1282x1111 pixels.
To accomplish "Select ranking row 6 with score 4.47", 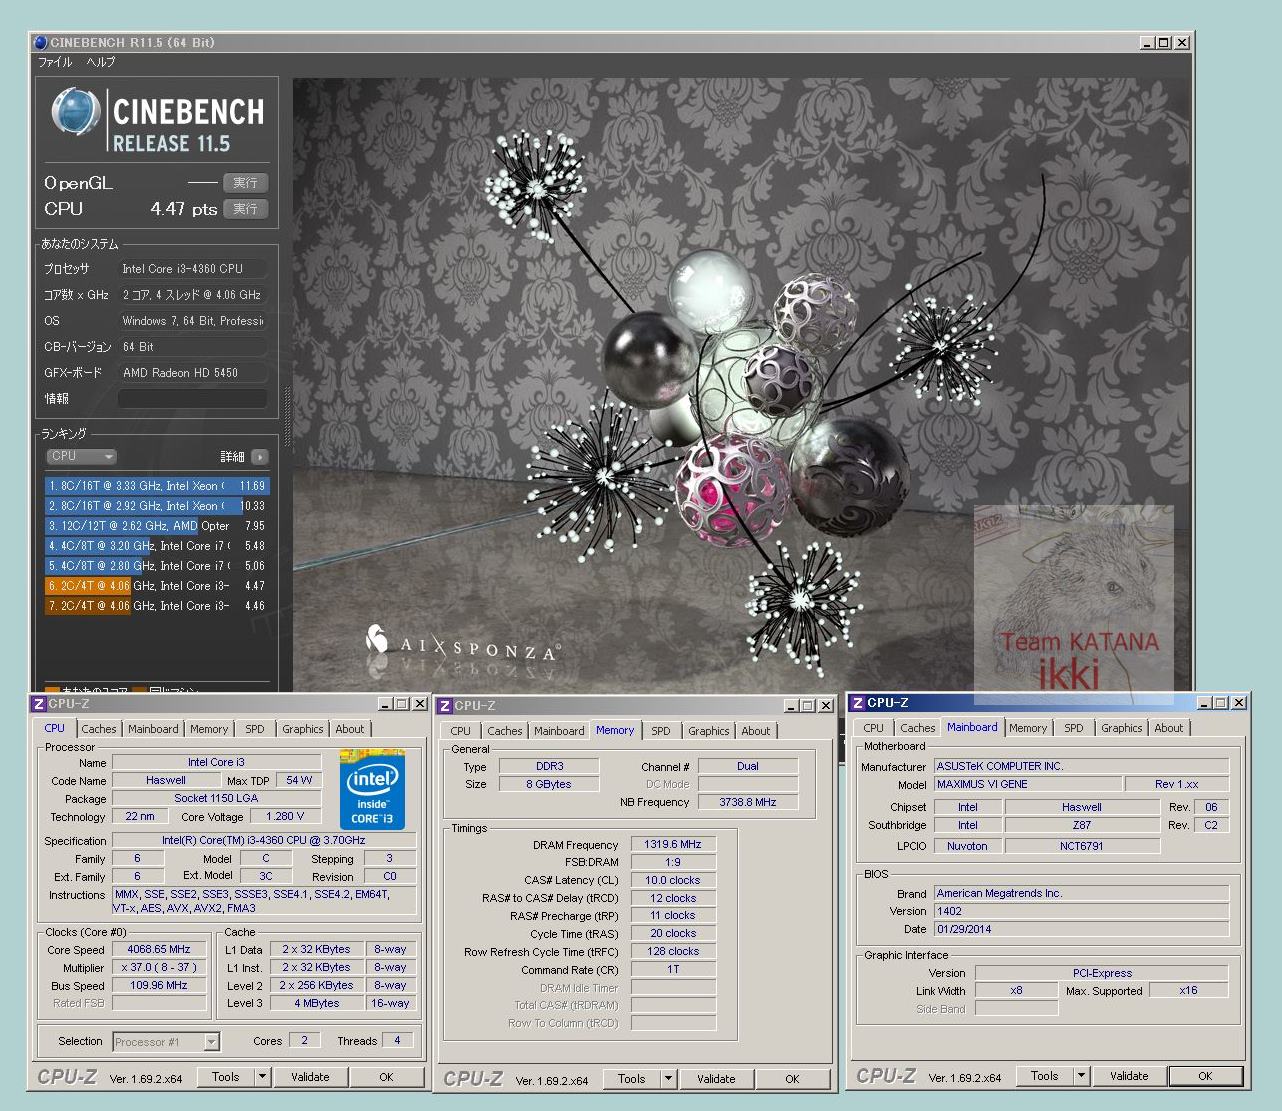I will (156, 586).
